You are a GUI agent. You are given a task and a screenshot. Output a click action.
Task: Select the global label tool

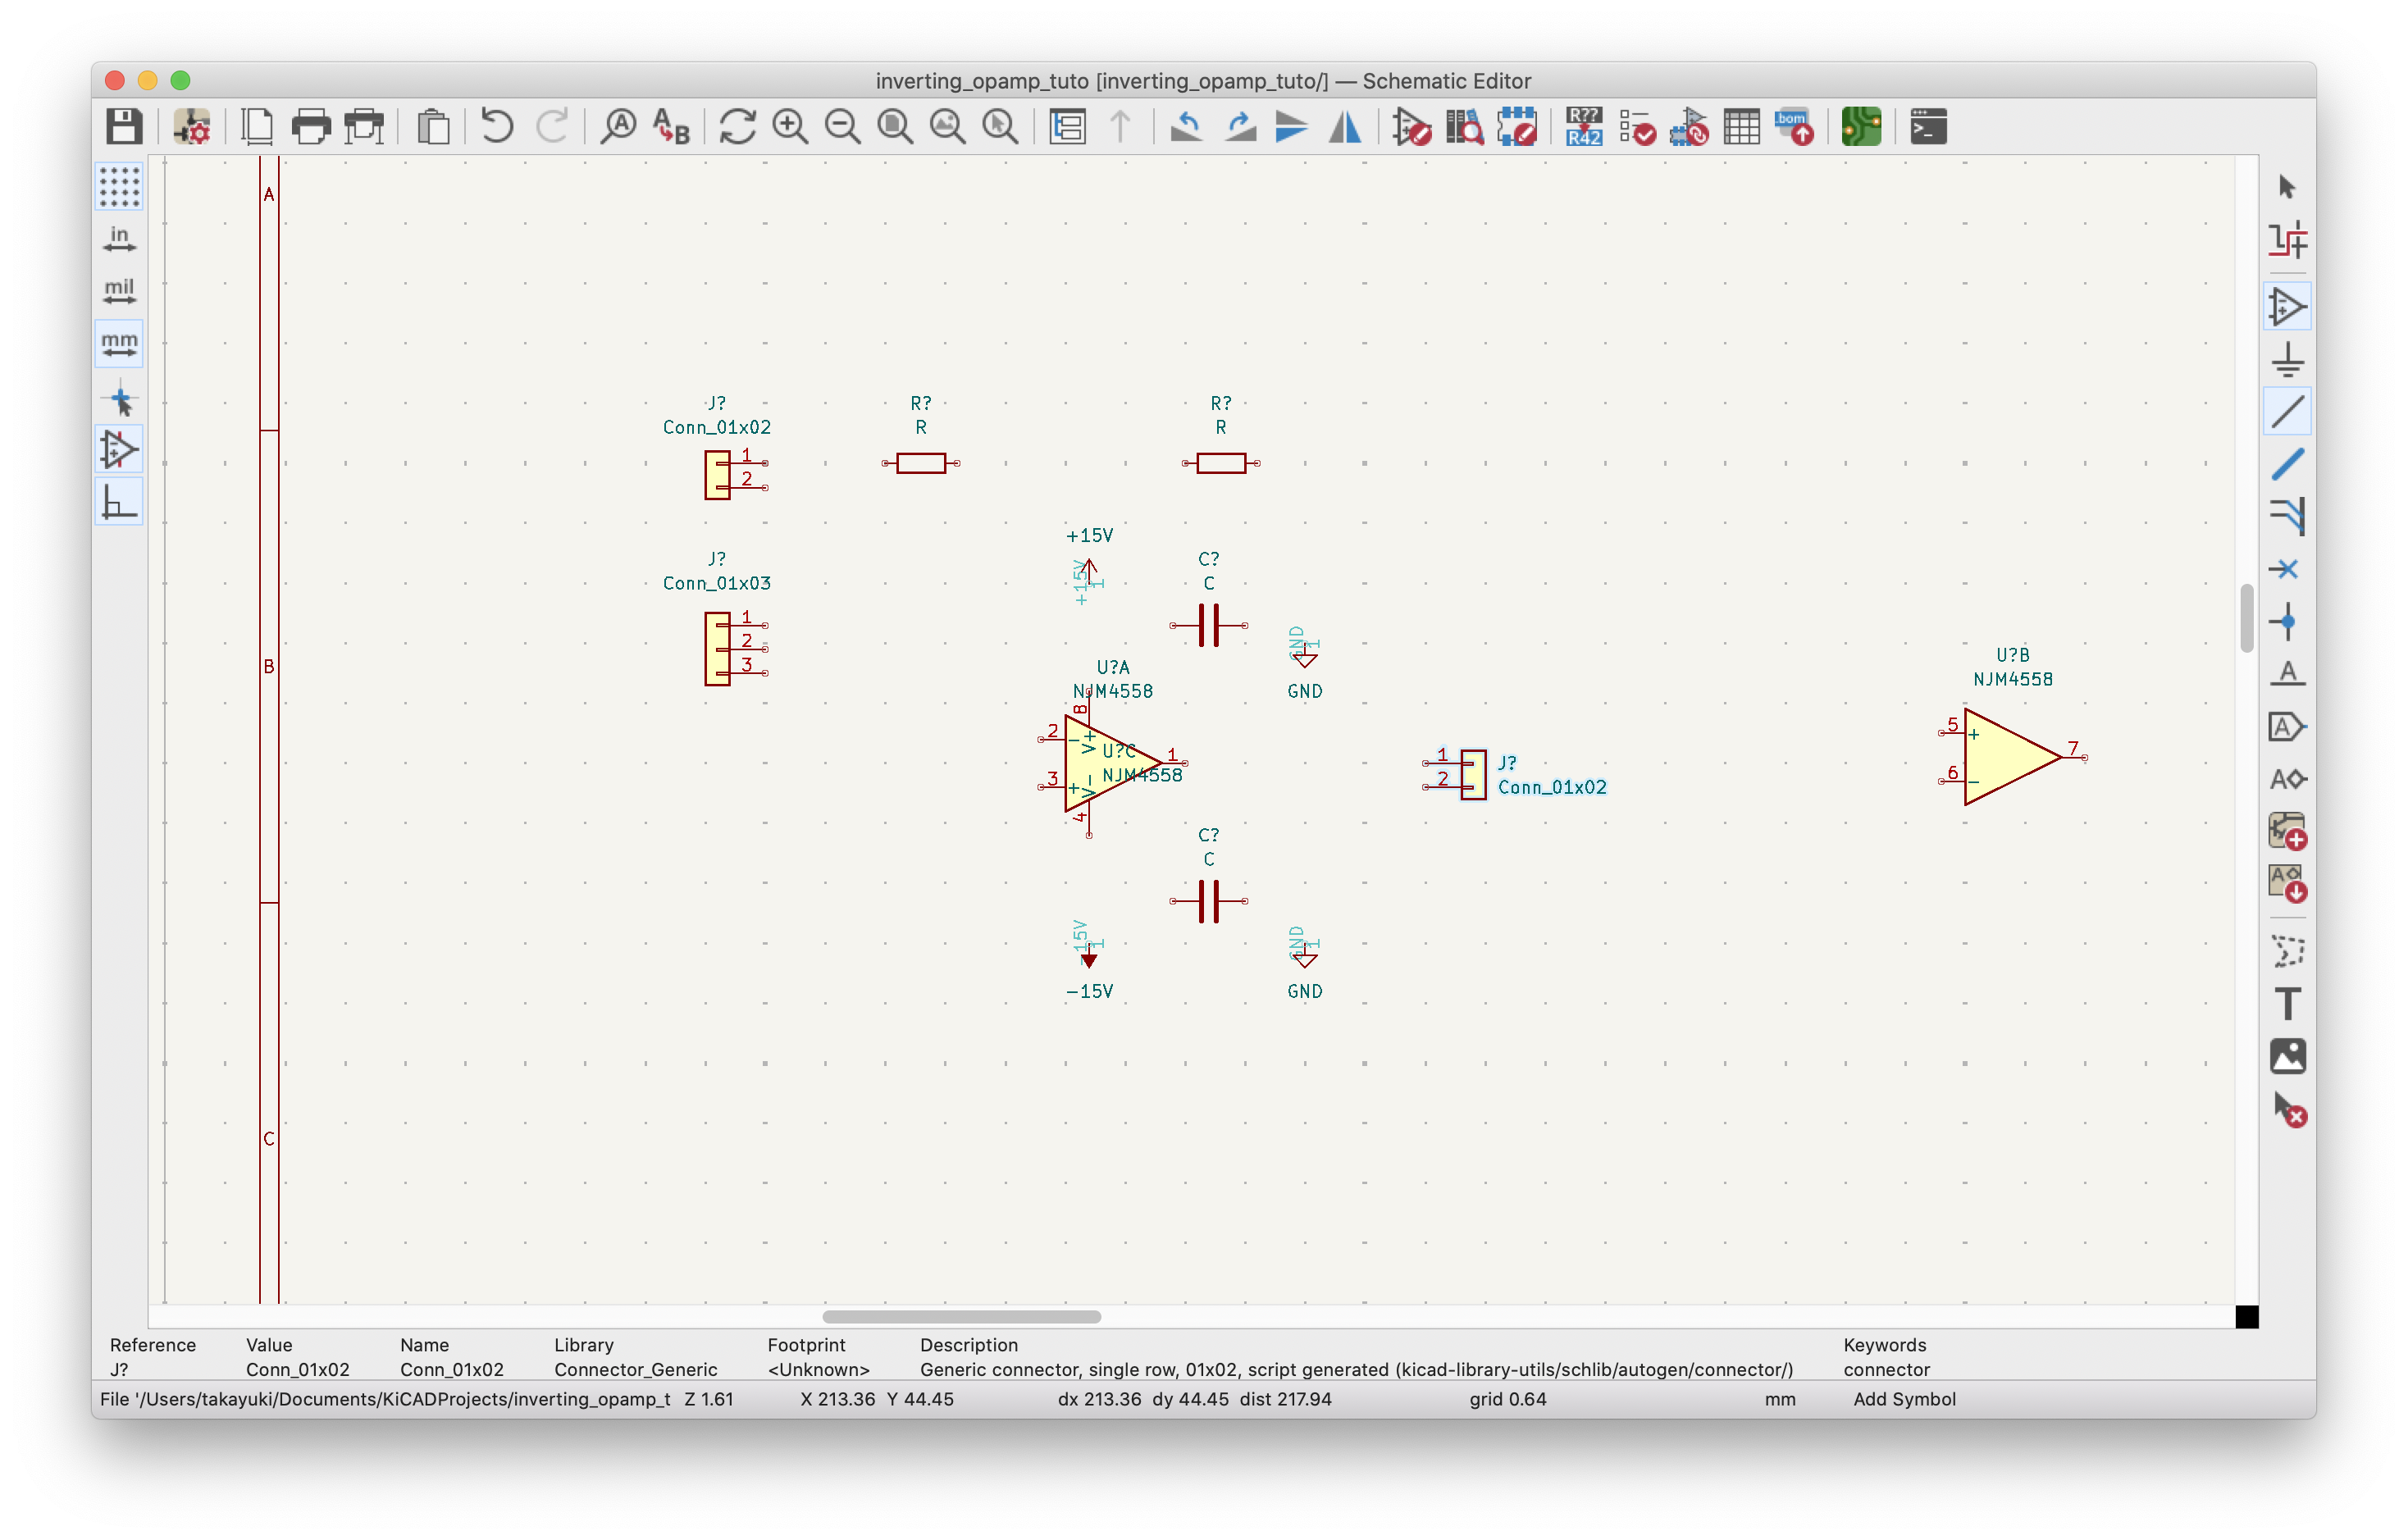[x=2287, y=727]
